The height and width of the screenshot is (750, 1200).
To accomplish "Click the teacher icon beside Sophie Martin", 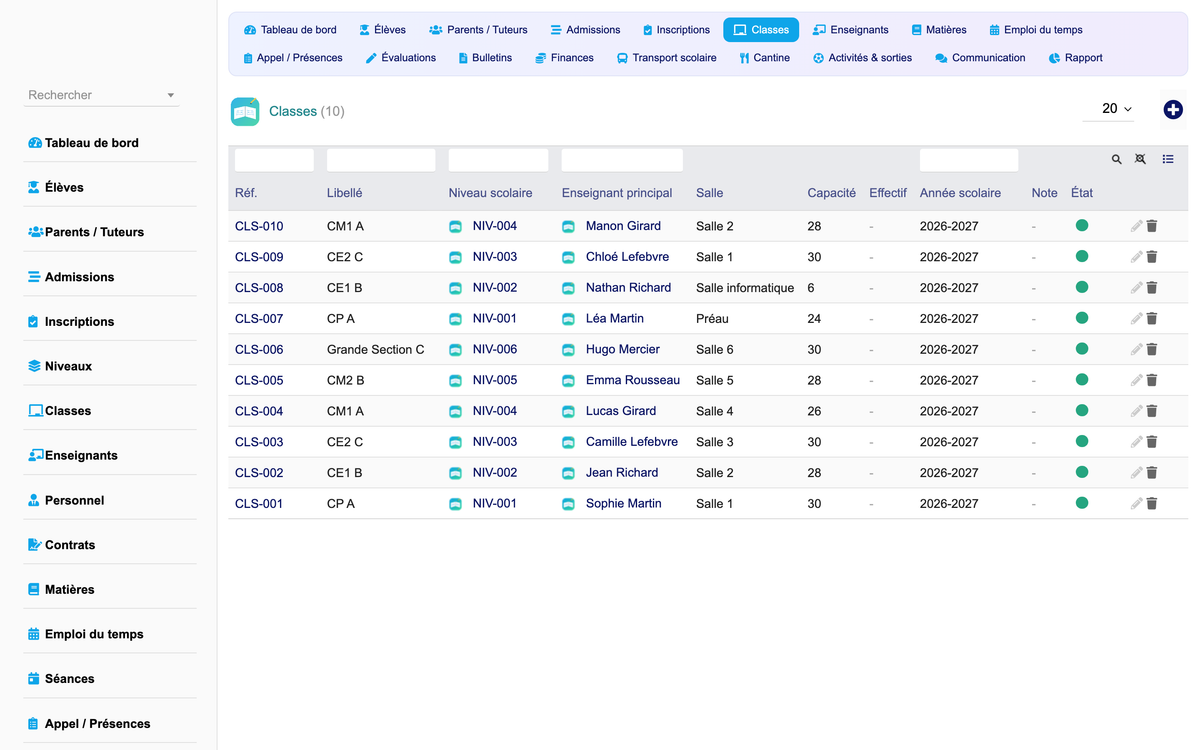I will tap(568, 504).
